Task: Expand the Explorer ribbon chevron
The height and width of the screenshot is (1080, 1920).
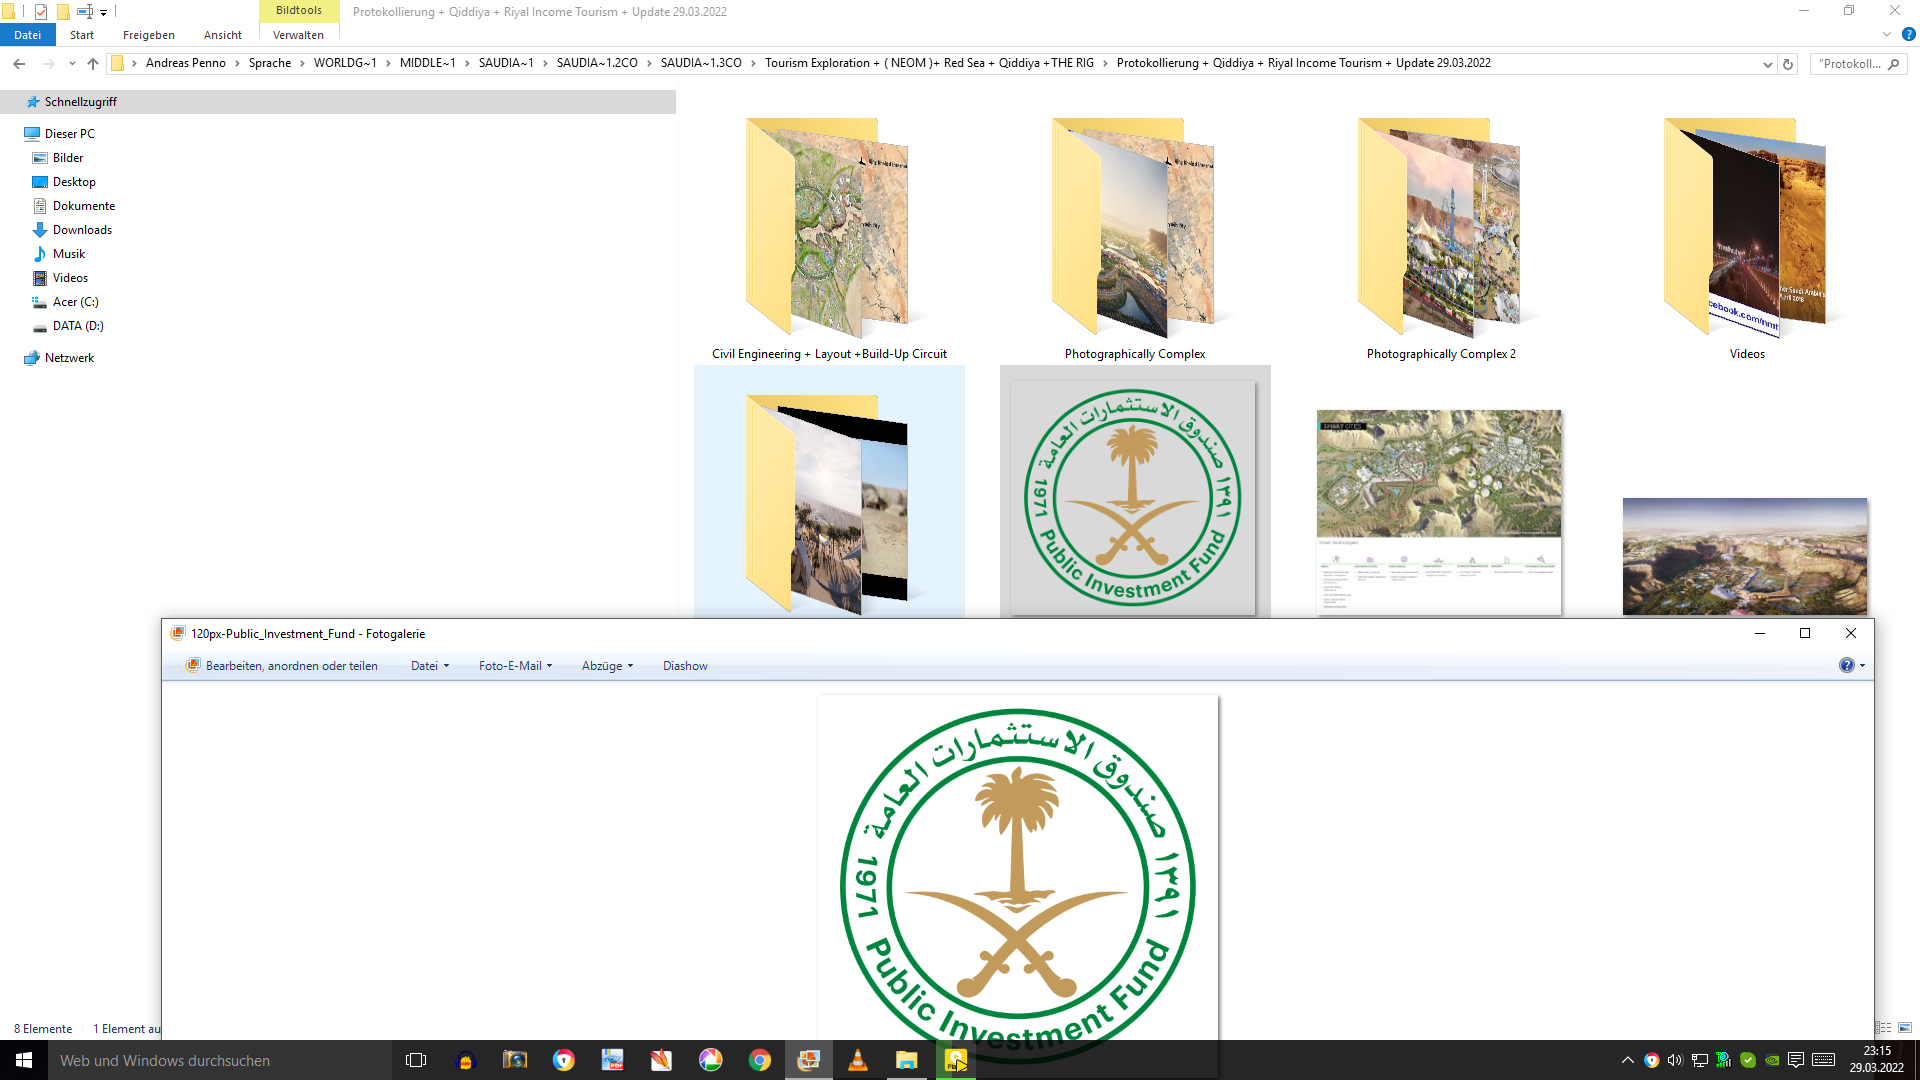Action: pyautogui.click(x=1887, y=34)
